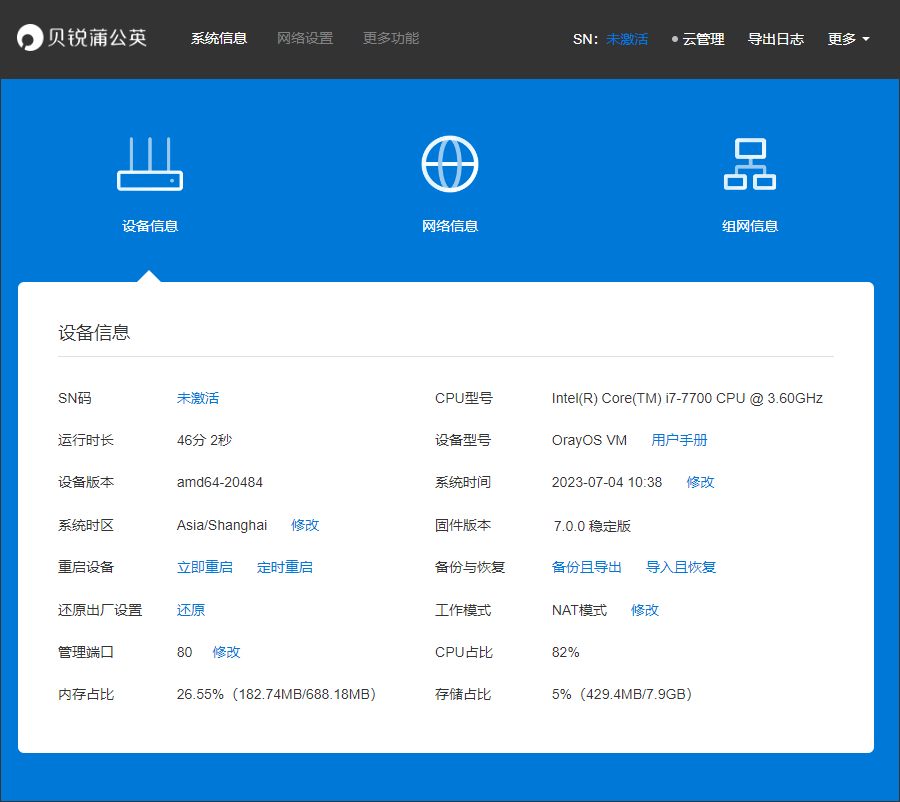Click 修改 next to 系统时区
The height and width of the screenshot is (802, 900).
point(305,524)
